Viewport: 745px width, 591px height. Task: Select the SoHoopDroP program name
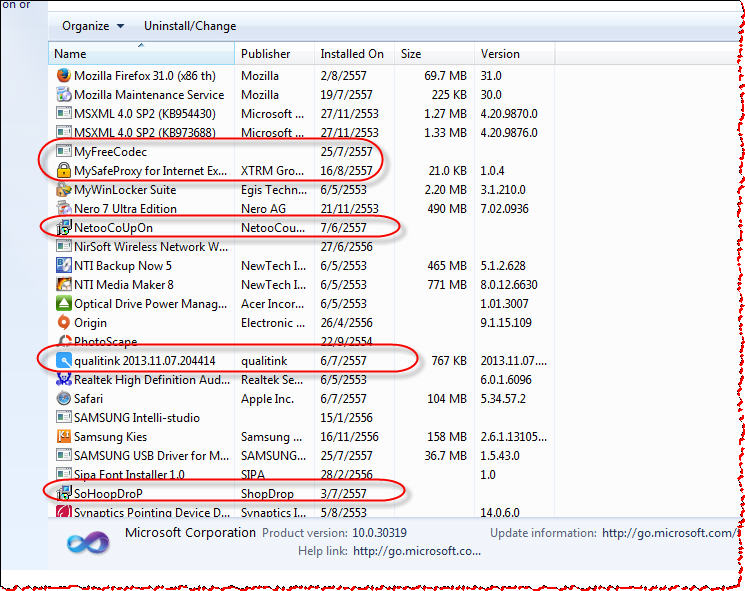click(x=108, y=494)
